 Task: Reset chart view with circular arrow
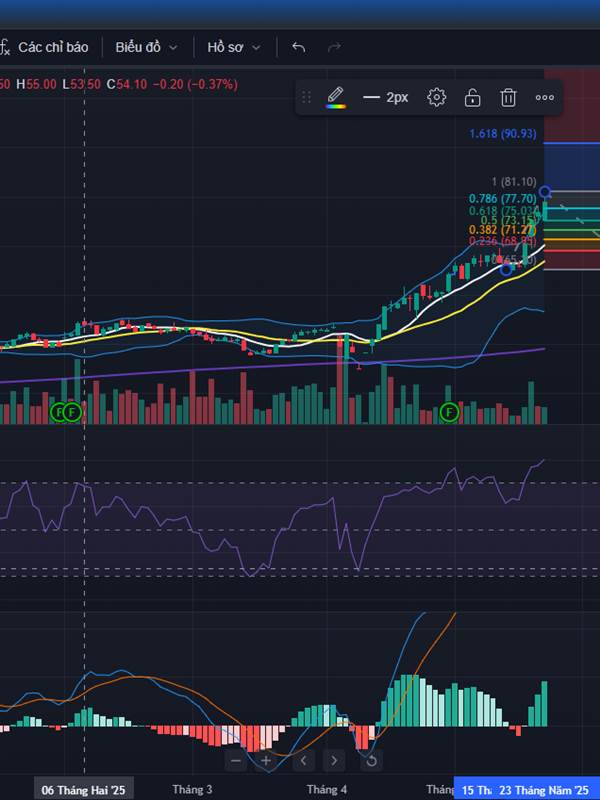(371, 761)
